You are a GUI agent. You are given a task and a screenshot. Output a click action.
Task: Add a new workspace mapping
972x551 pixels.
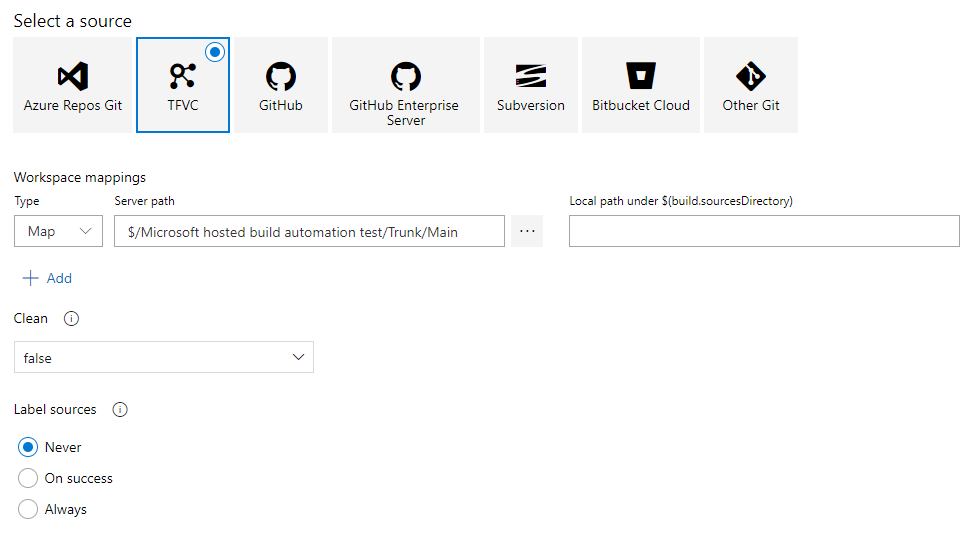tap(47, 278)
